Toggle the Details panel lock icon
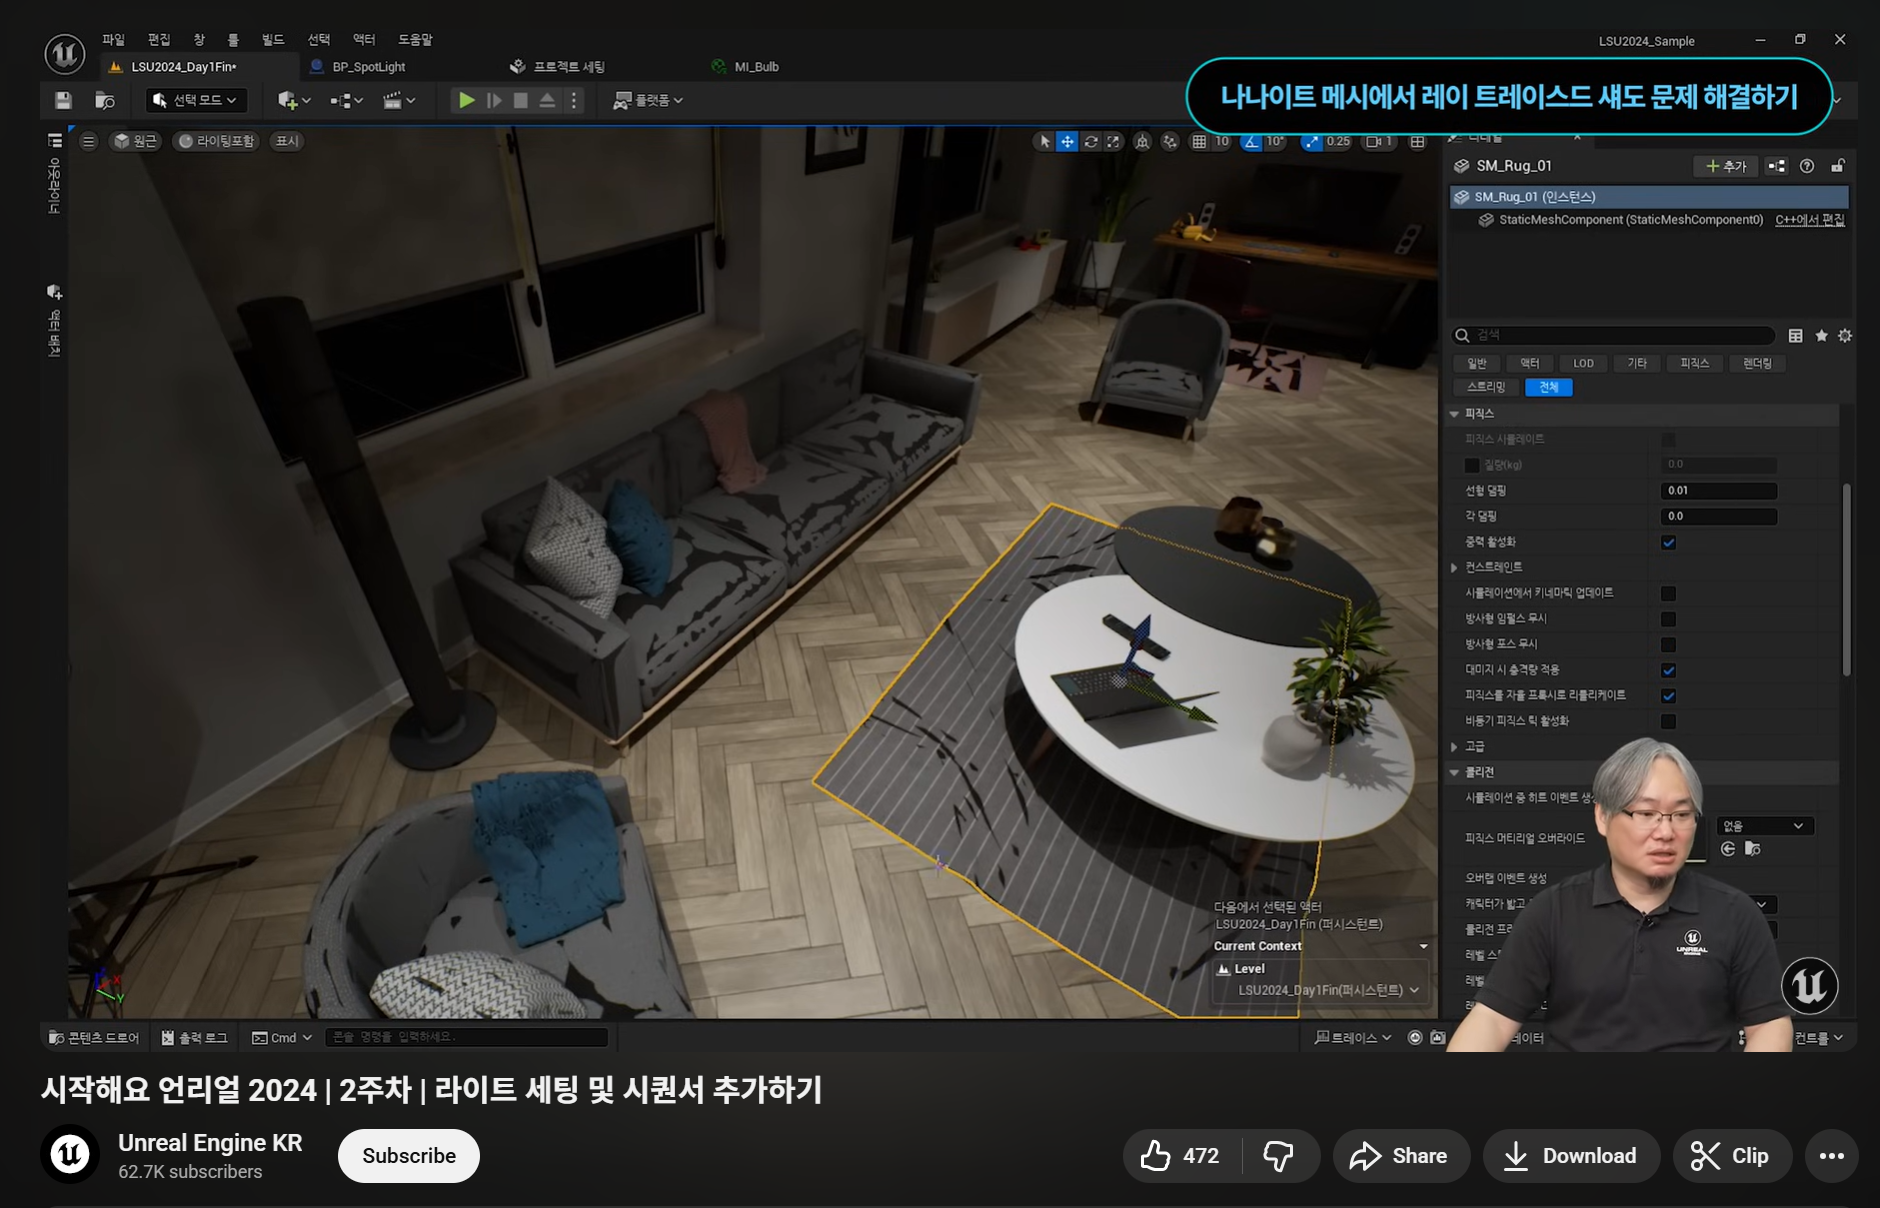Image resolution: width=1880 pixels, height=1208 pixels. point(1838,166)
